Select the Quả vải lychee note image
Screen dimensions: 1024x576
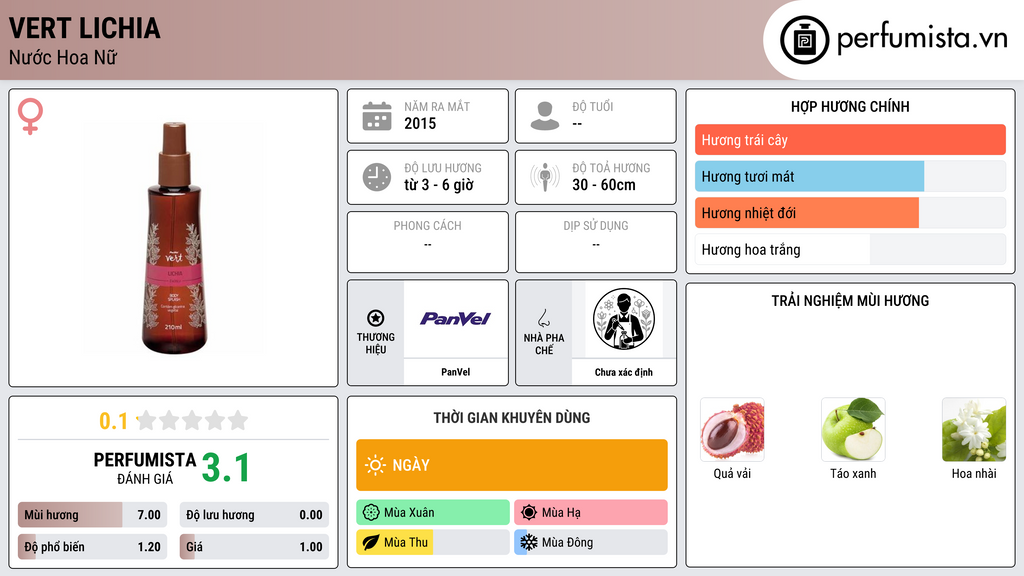[732, 429]
